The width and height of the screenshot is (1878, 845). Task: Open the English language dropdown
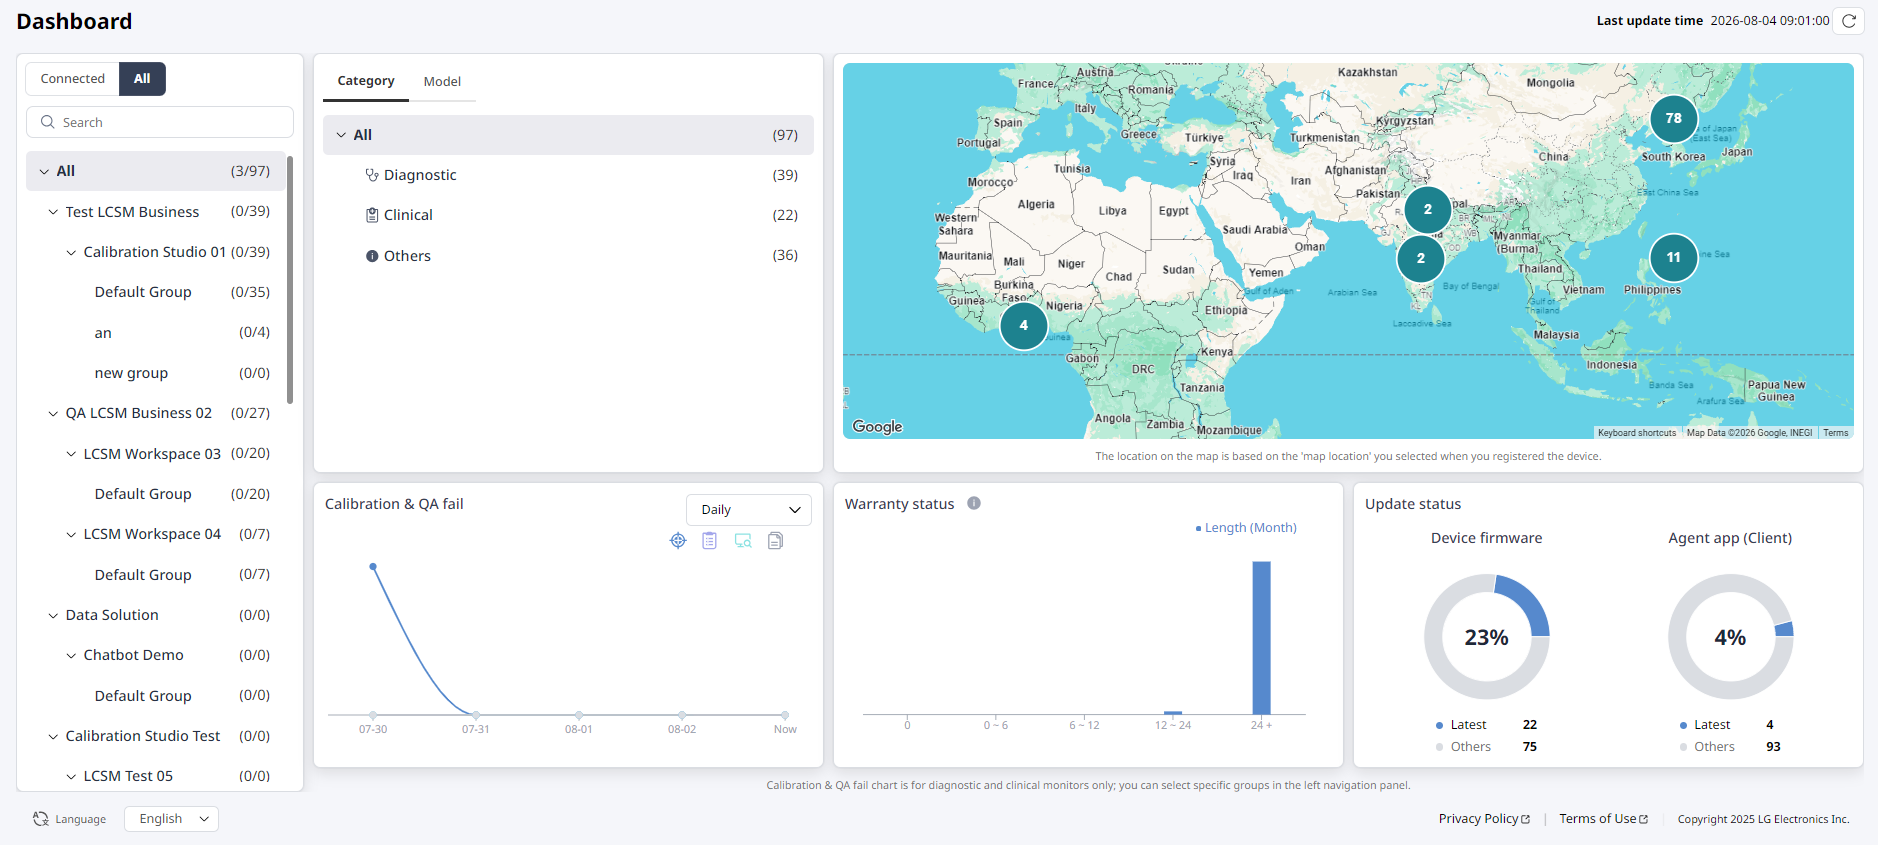(x=171, y=819)
